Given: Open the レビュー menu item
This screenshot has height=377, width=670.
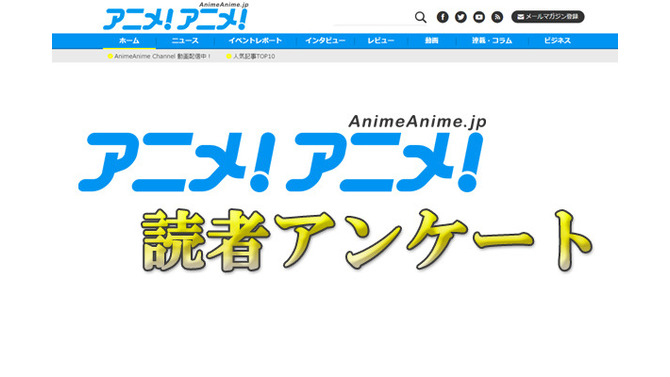Looking at the screenshot, I should tap(381, 41).
